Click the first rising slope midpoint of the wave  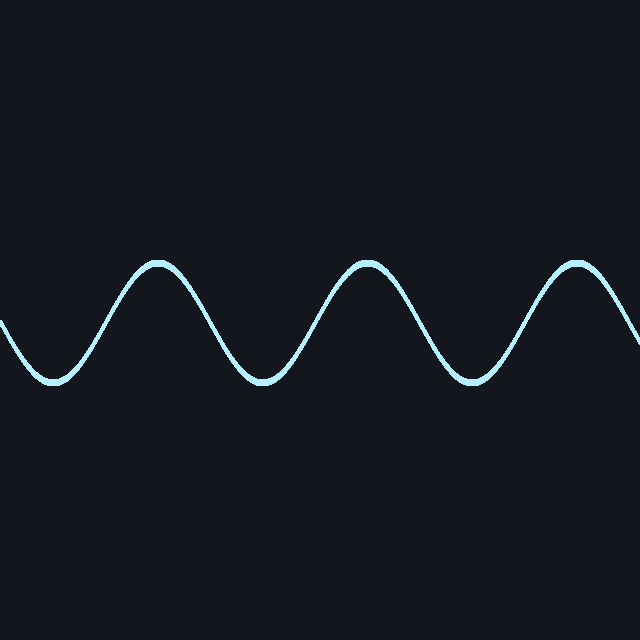[106, 322]
